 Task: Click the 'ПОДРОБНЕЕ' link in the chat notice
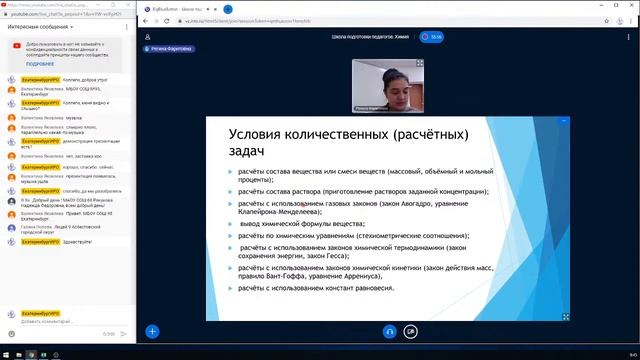40,64
